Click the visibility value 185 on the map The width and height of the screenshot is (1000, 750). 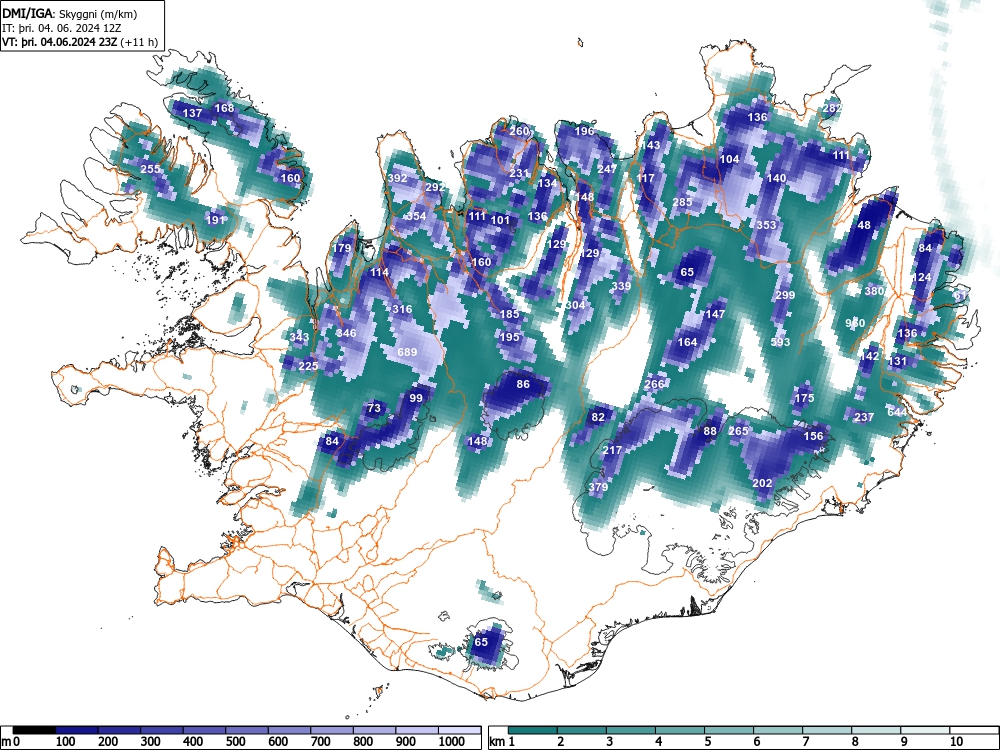510,314
